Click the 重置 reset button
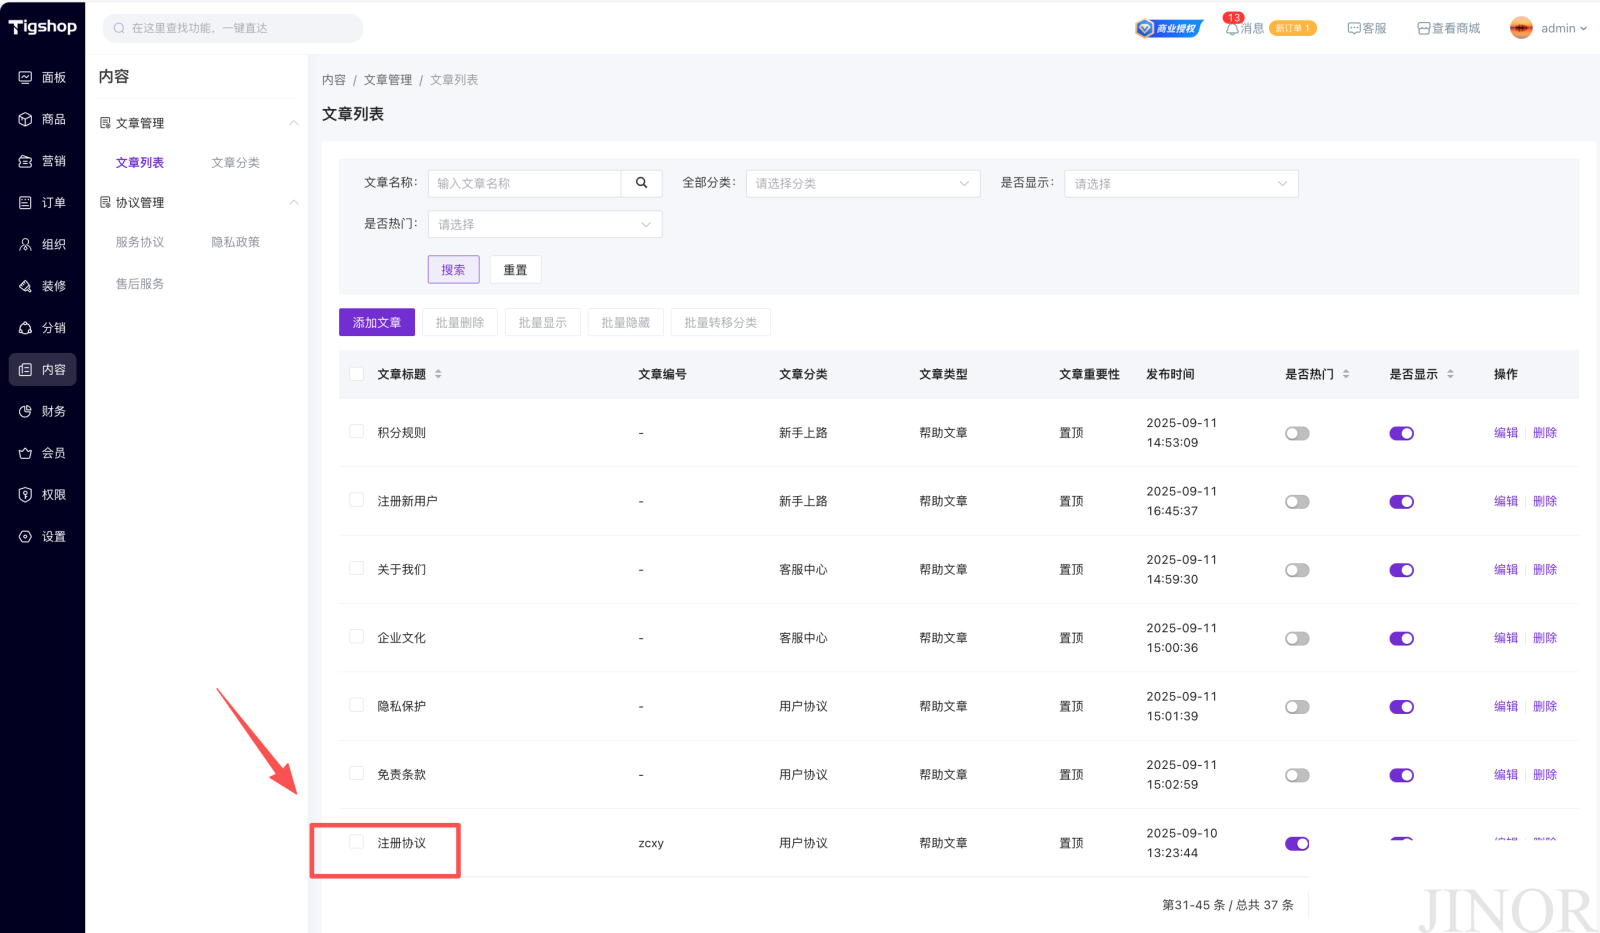 tap(516, 269)
